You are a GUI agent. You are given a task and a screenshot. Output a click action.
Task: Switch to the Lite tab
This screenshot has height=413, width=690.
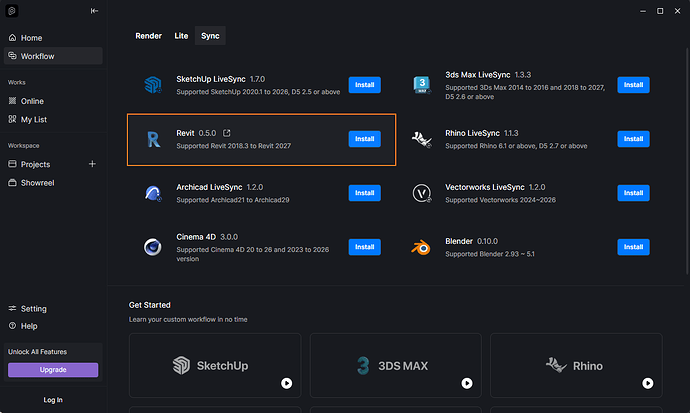[181, 36]
